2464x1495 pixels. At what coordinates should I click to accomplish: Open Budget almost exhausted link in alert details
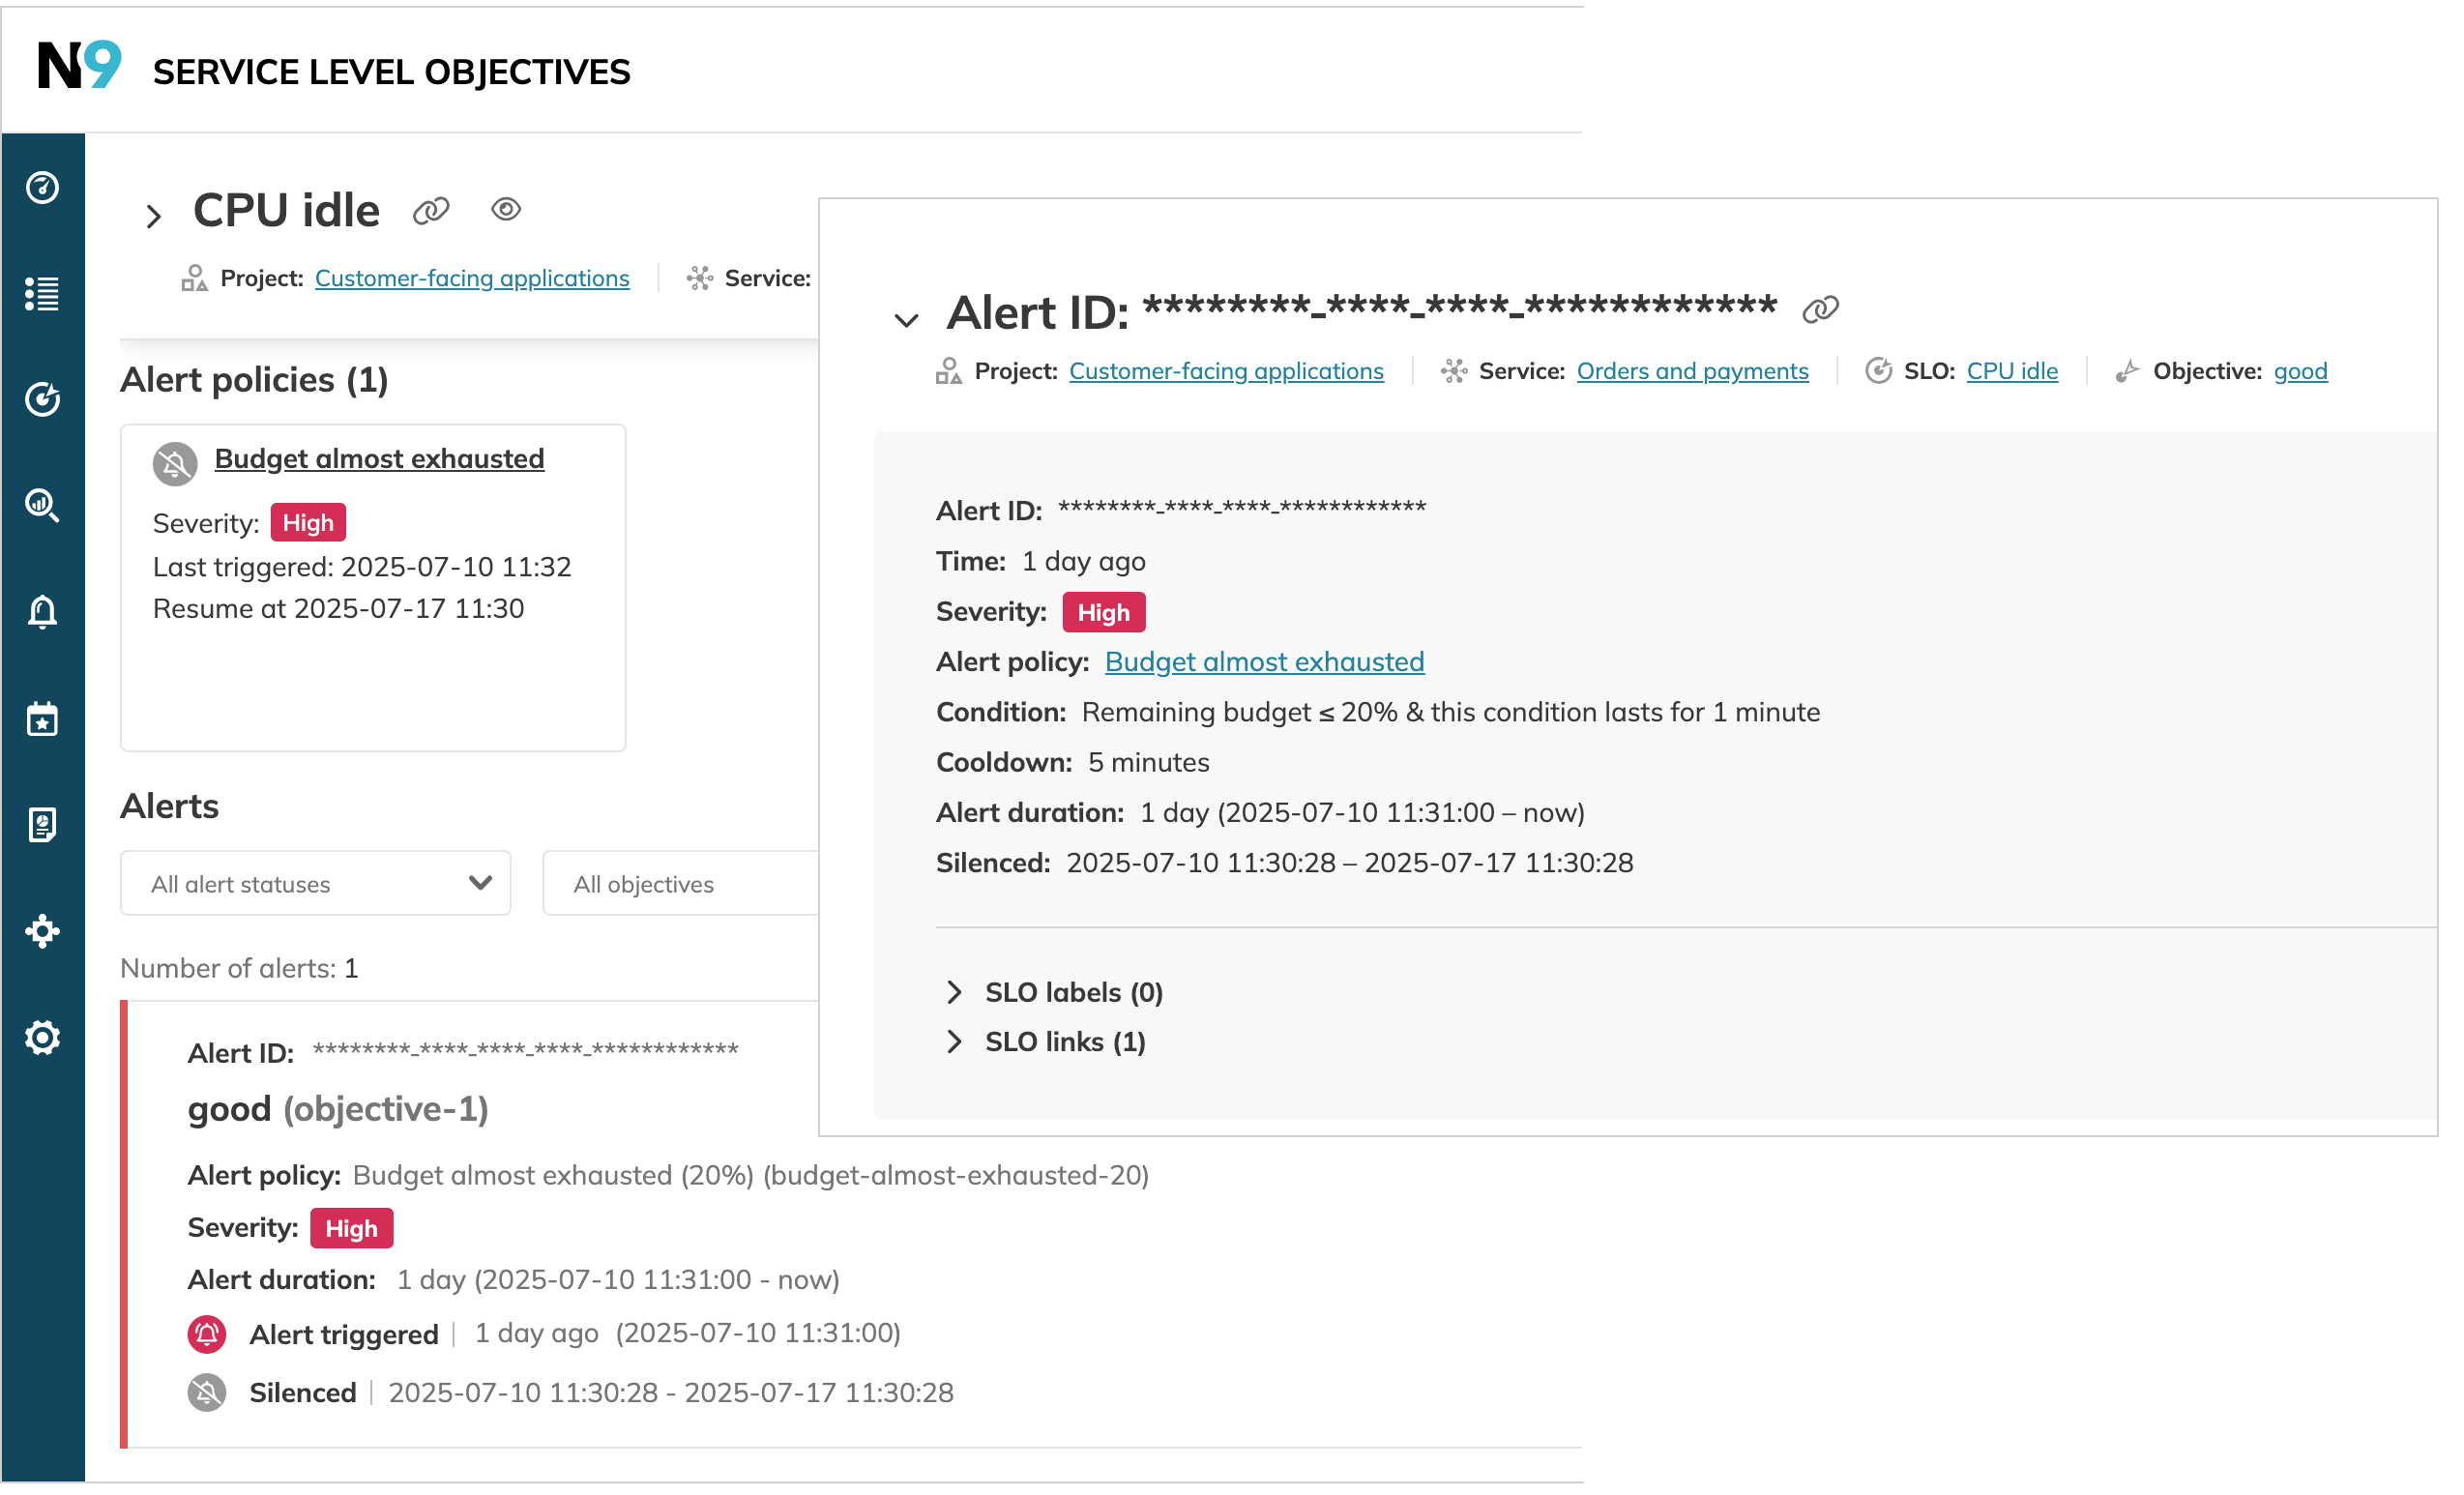coord(1264,662)
